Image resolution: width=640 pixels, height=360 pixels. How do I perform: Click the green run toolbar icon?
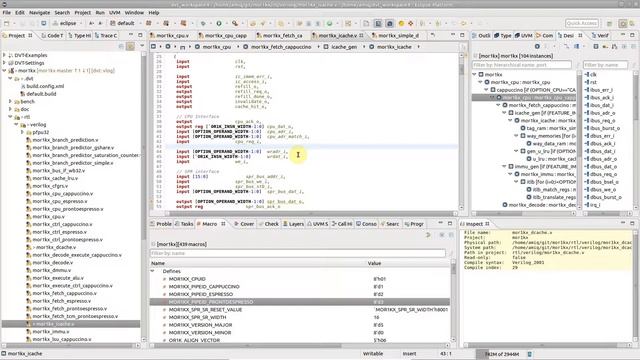point(219,23)
